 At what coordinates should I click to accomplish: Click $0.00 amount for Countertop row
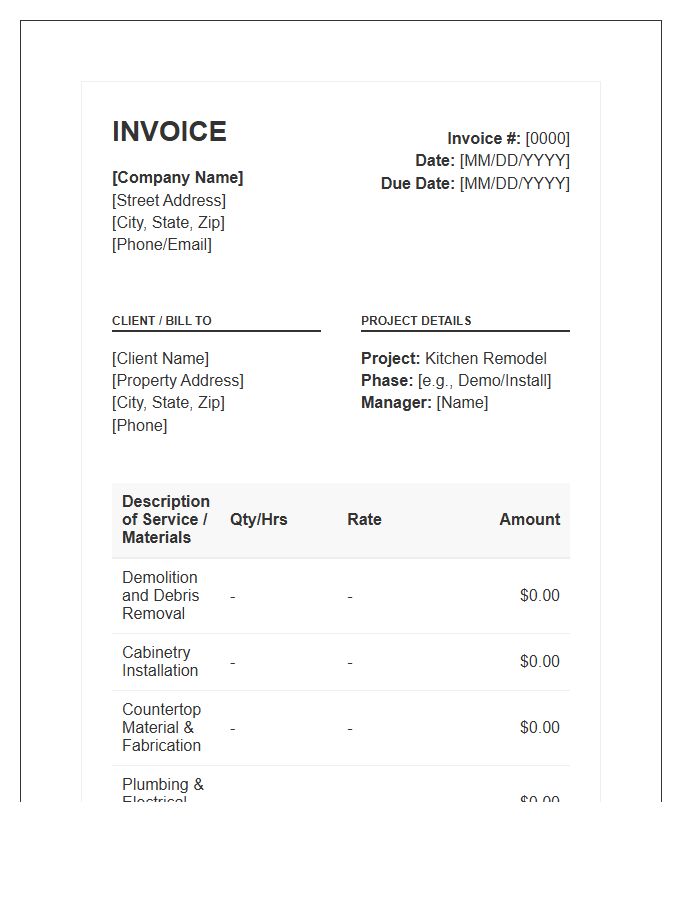click(540, 727)
